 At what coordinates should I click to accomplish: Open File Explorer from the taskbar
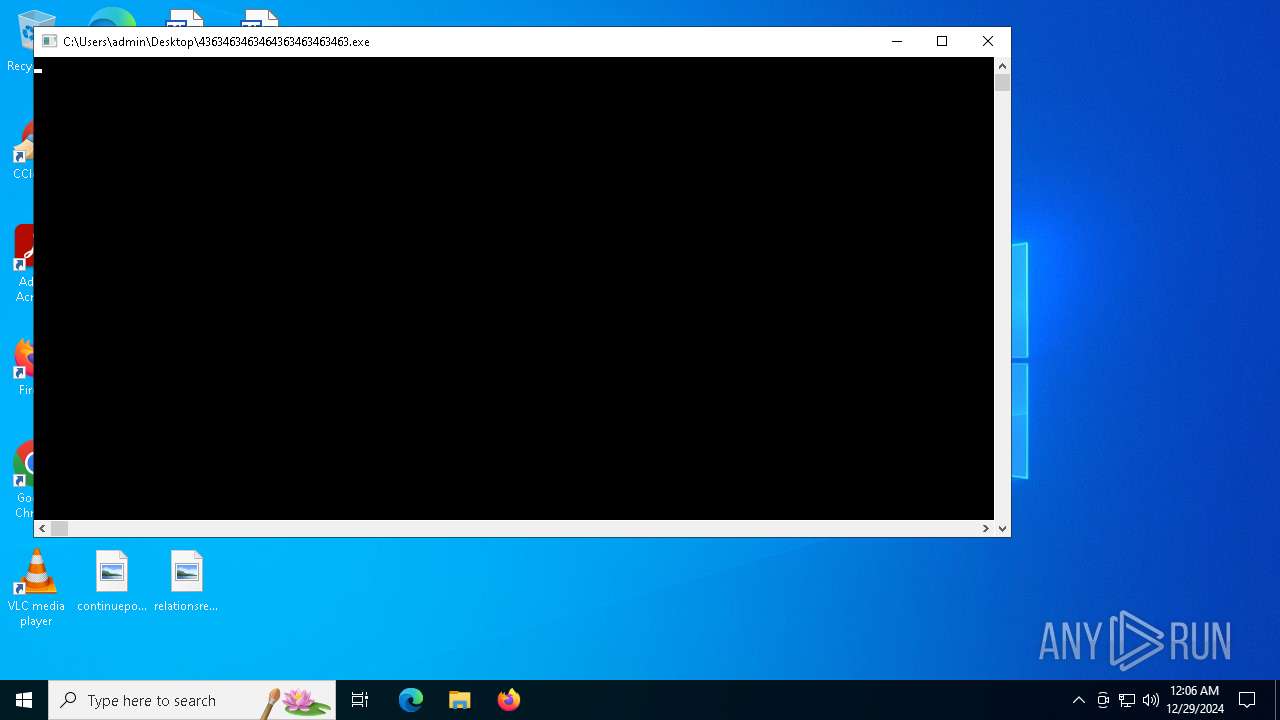click(459, 700)
